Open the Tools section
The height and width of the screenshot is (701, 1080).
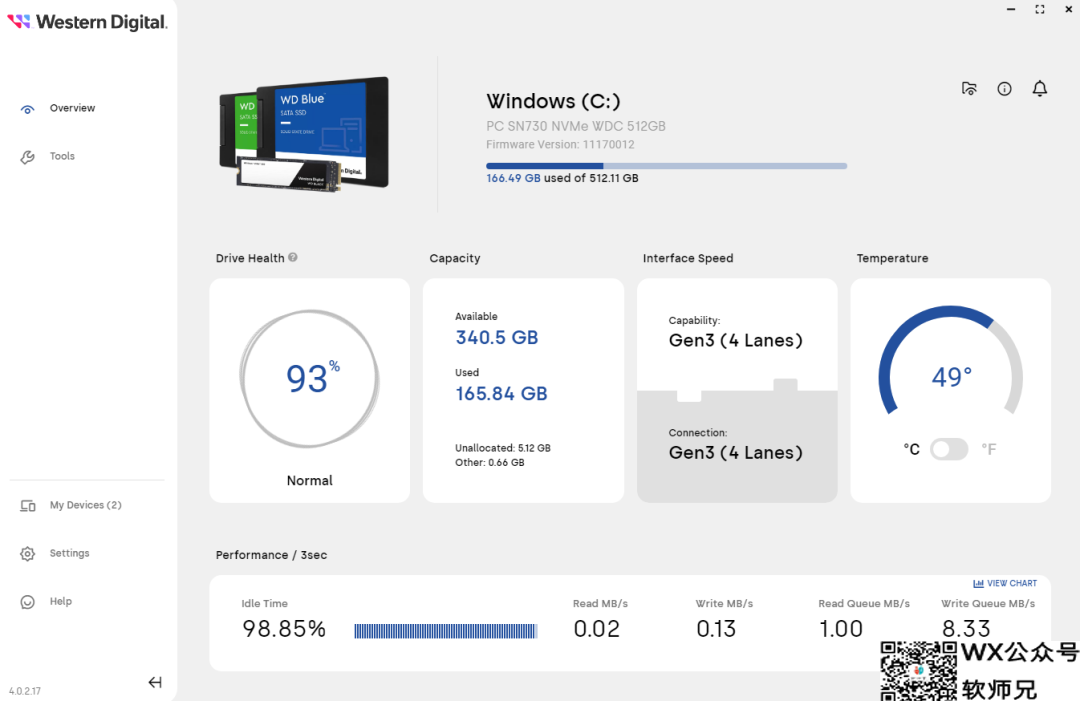pos(62,156)
